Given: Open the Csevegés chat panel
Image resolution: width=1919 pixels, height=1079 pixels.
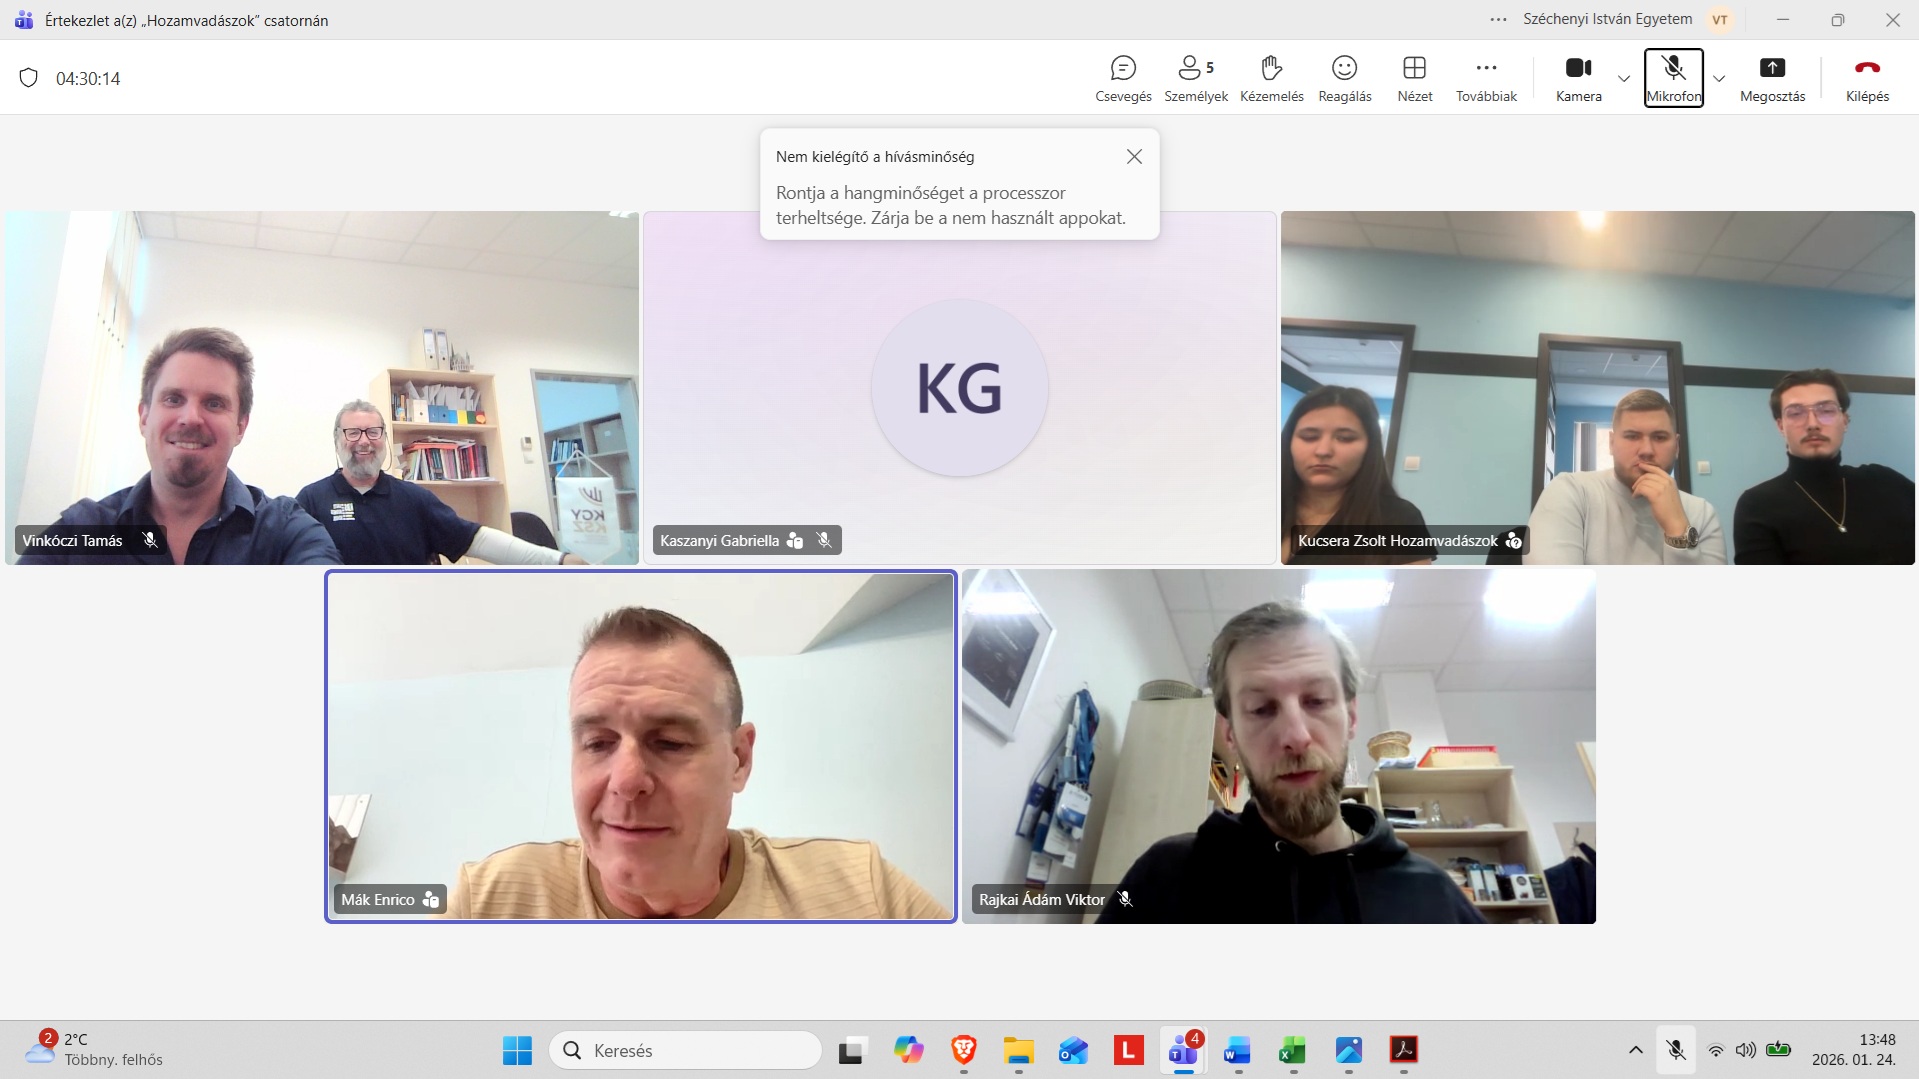Looking at the screenshot, I should point(1123,78).
